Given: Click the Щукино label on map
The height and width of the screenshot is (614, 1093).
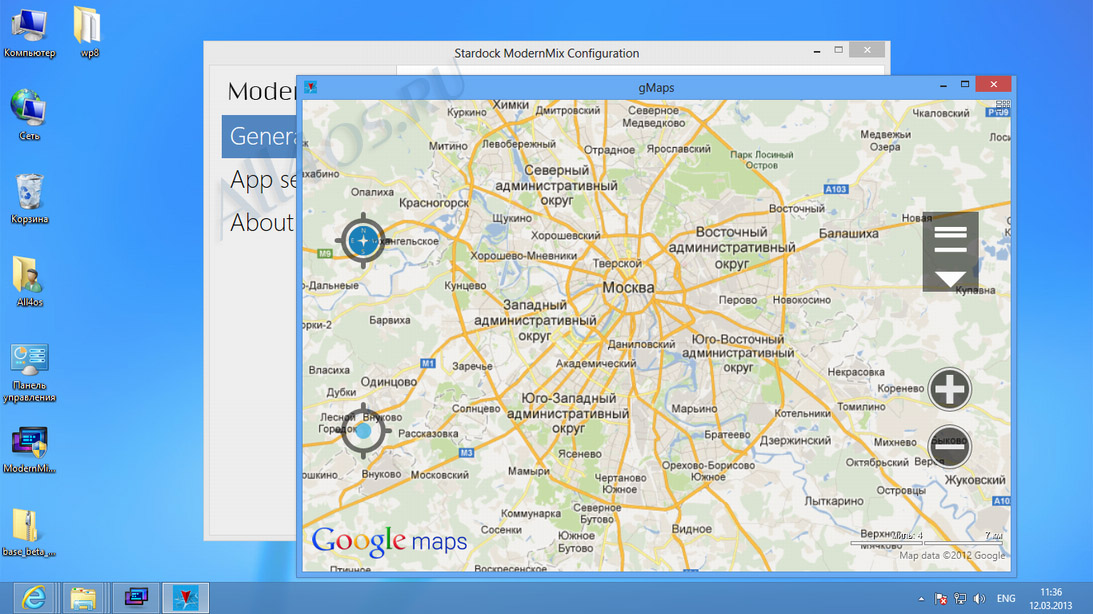Looking at the screenshot, I should click(512, 218).
